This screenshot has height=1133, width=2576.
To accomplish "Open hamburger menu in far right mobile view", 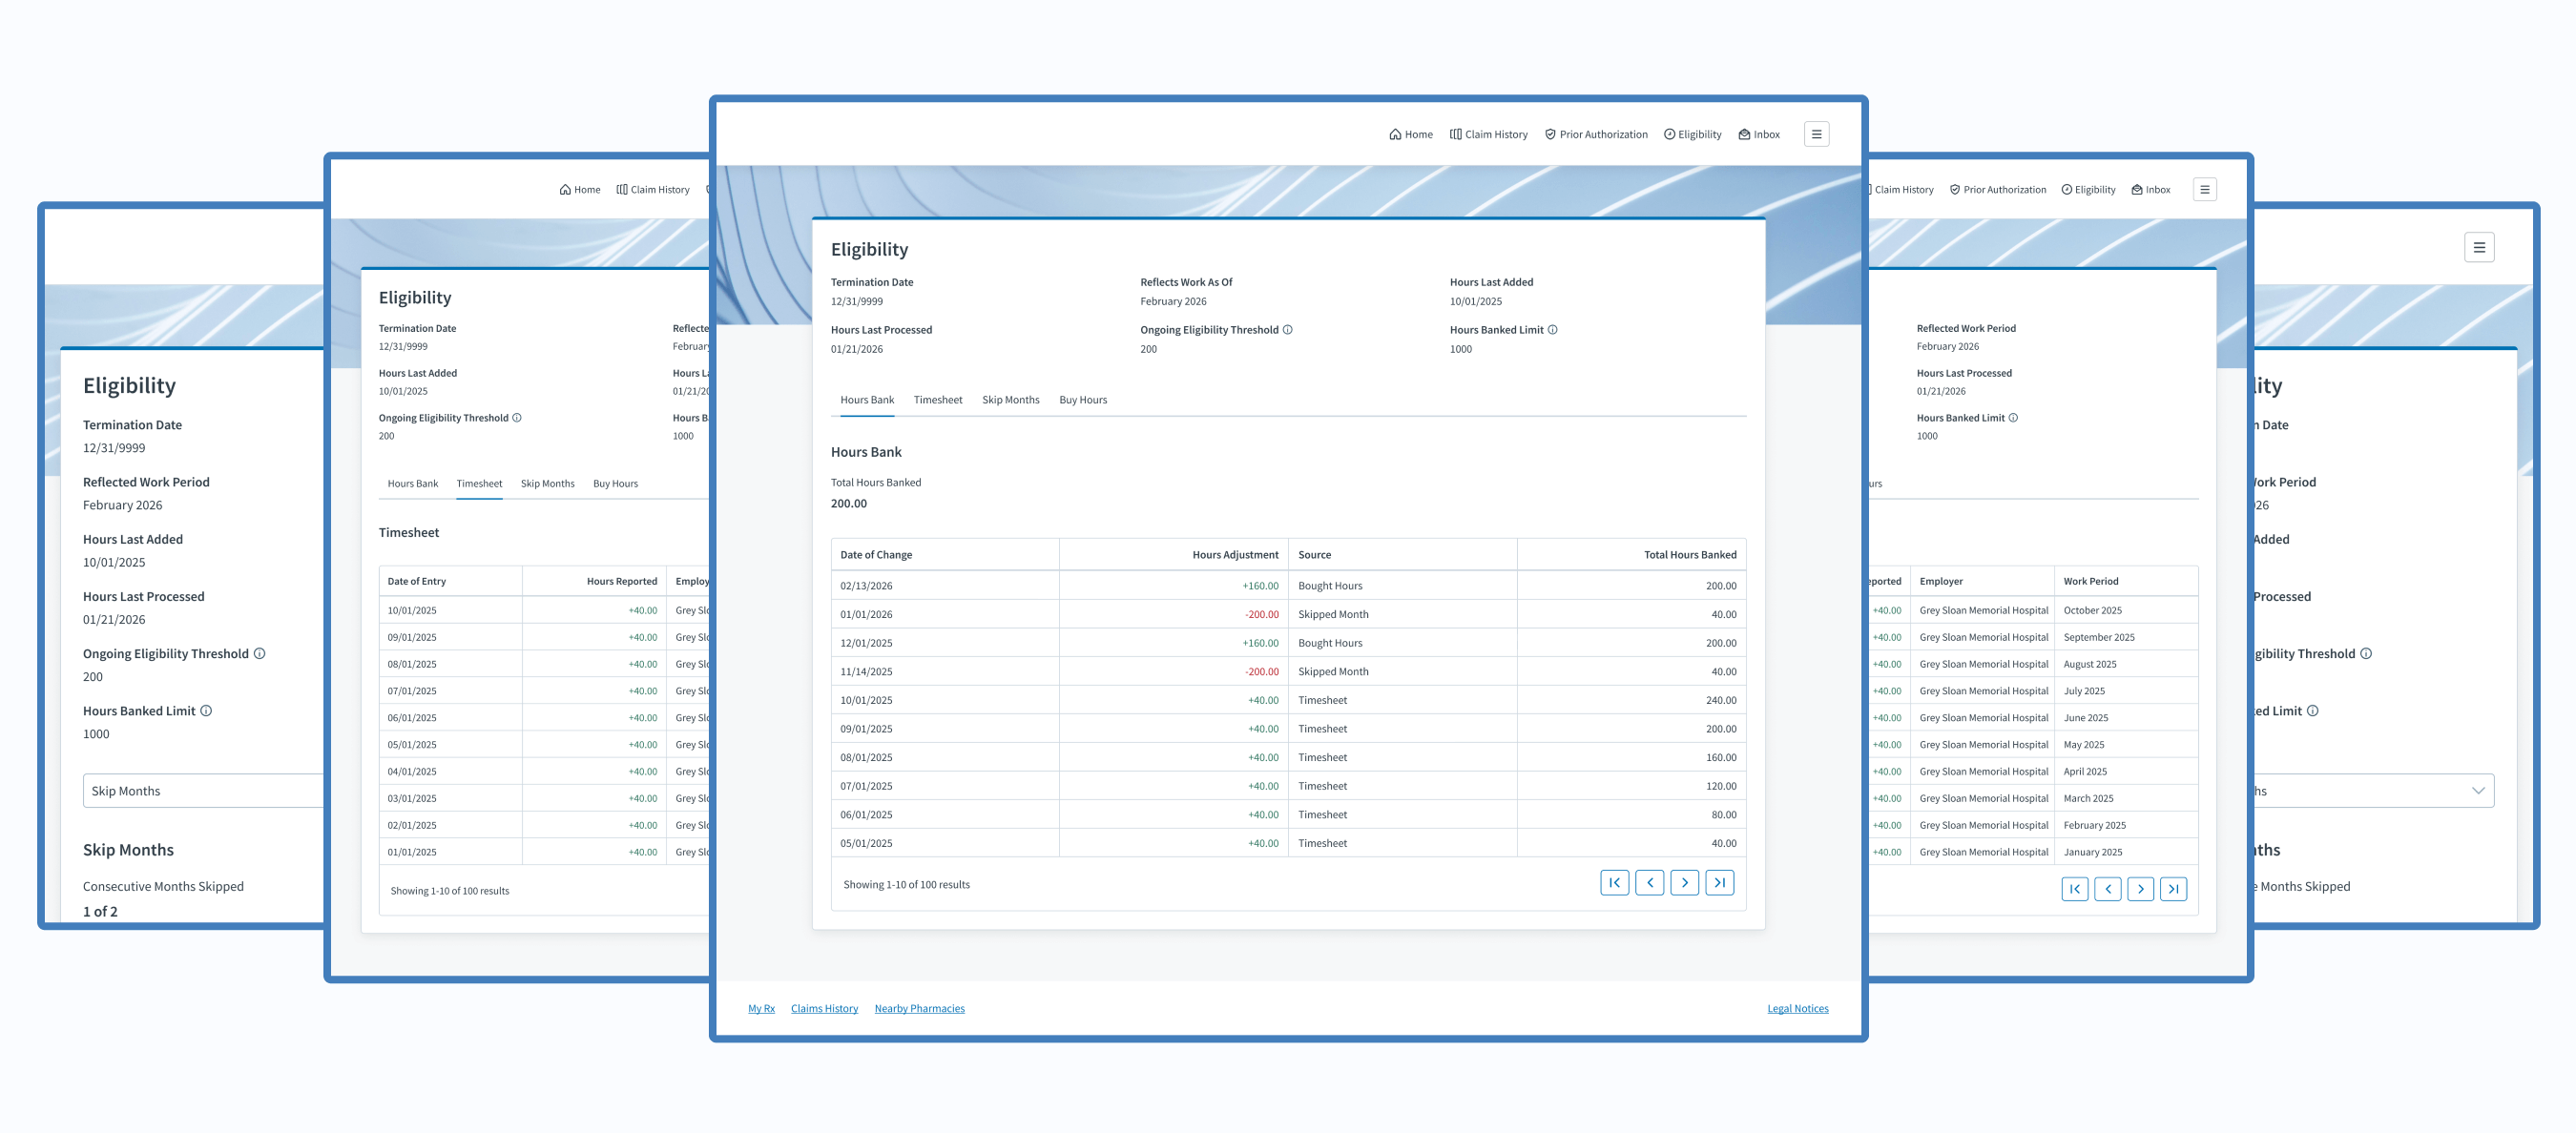I will click(x=2478, y=247).
